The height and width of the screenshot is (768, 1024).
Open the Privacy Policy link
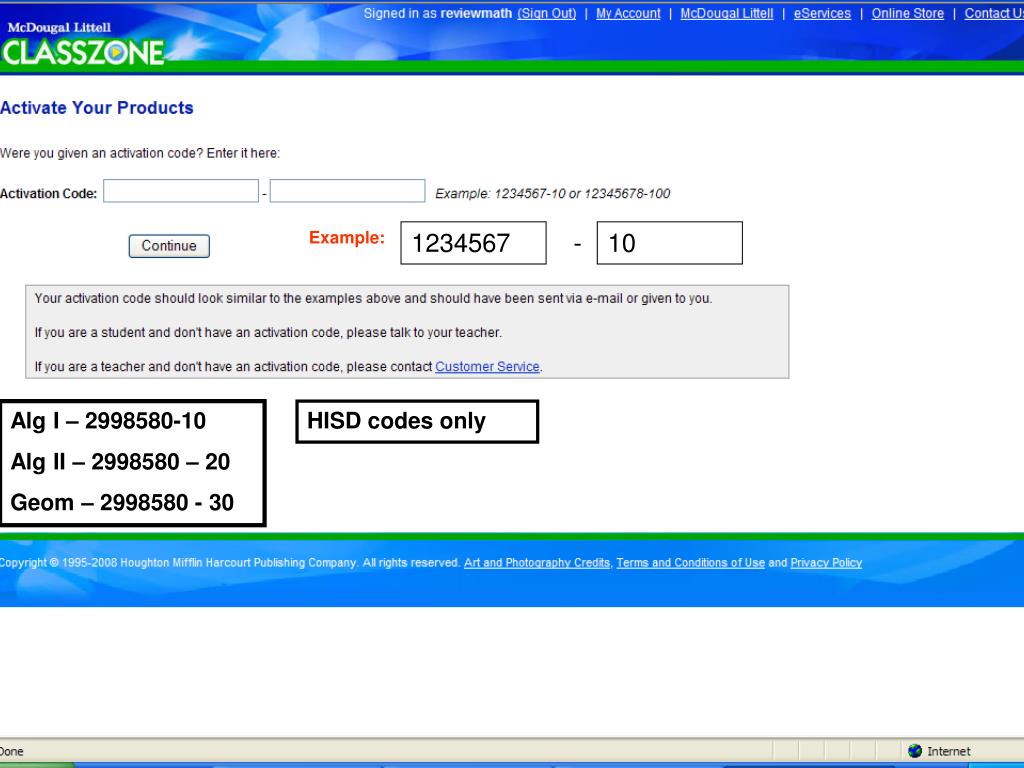click(x=826, y=563)
